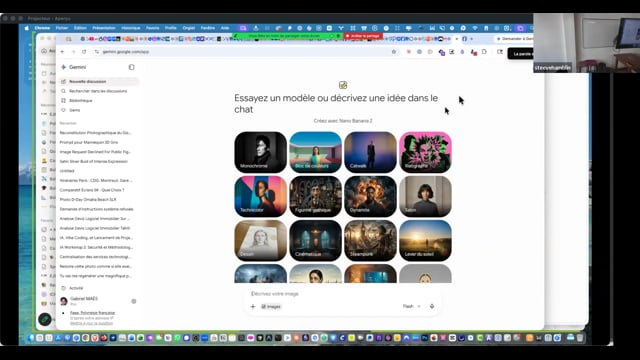Click the plus attach icon in prompt box
Viewport: 640px width, 360px height.
coord(253,307)
